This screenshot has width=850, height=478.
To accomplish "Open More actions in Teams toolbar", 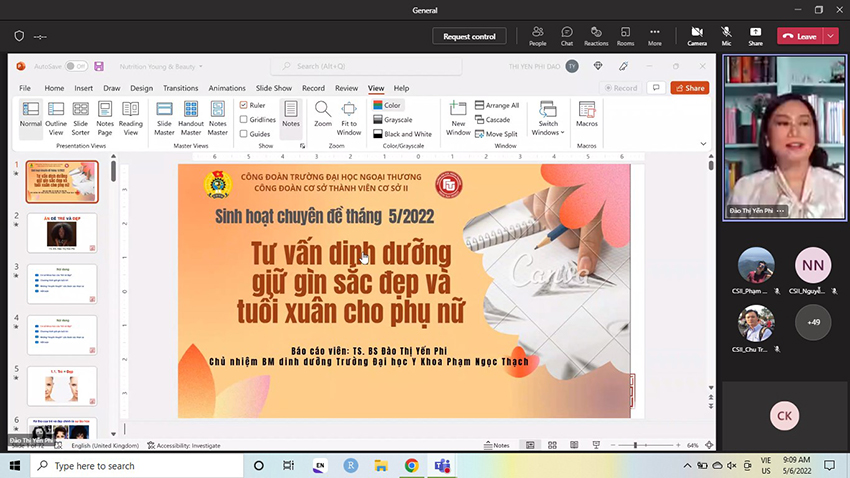I will [x=654, y=36].
